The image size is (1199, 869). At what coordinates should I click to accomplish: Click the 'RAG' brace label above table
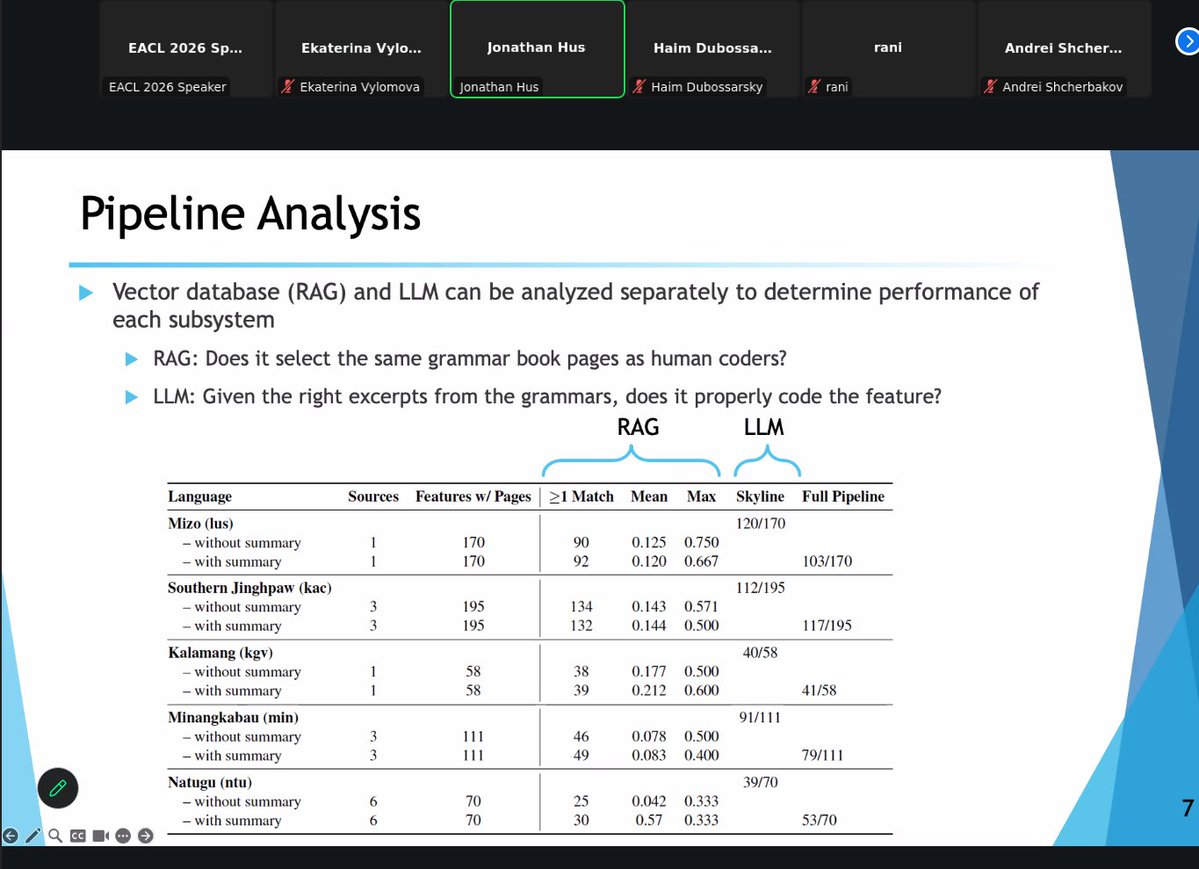click(x=638, y=427)
